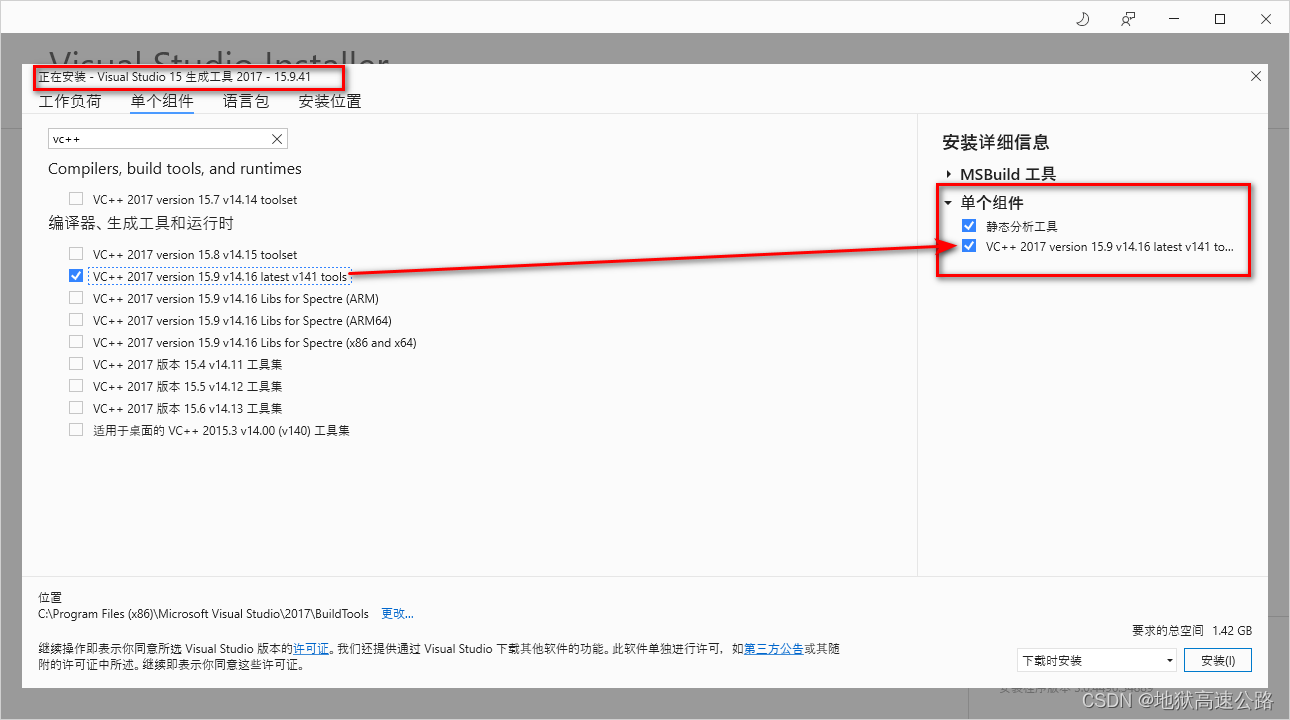Viewport: 1290px width, 720px height.
Task: Open the feedback icon in title bar
Action: [1129, 19]
